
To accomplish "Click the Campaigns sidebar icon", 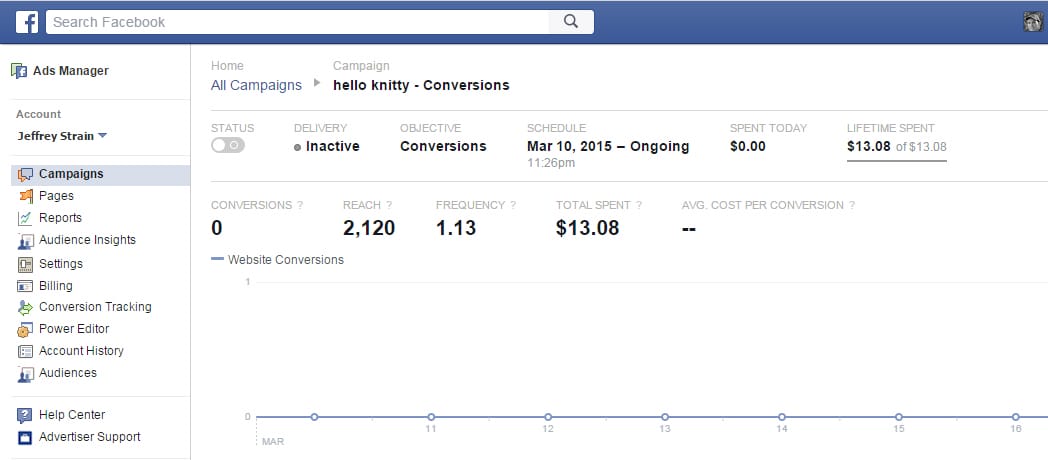I will [x=25, y=175].
